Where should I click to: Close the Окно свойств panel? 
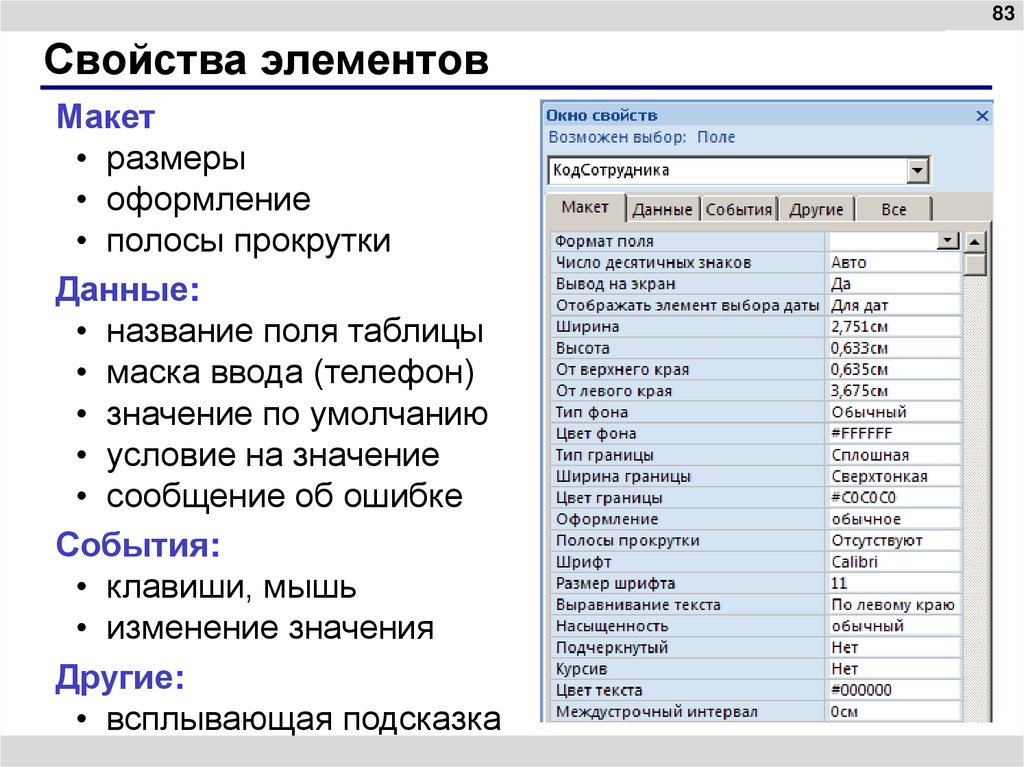(x=983, y=114)
